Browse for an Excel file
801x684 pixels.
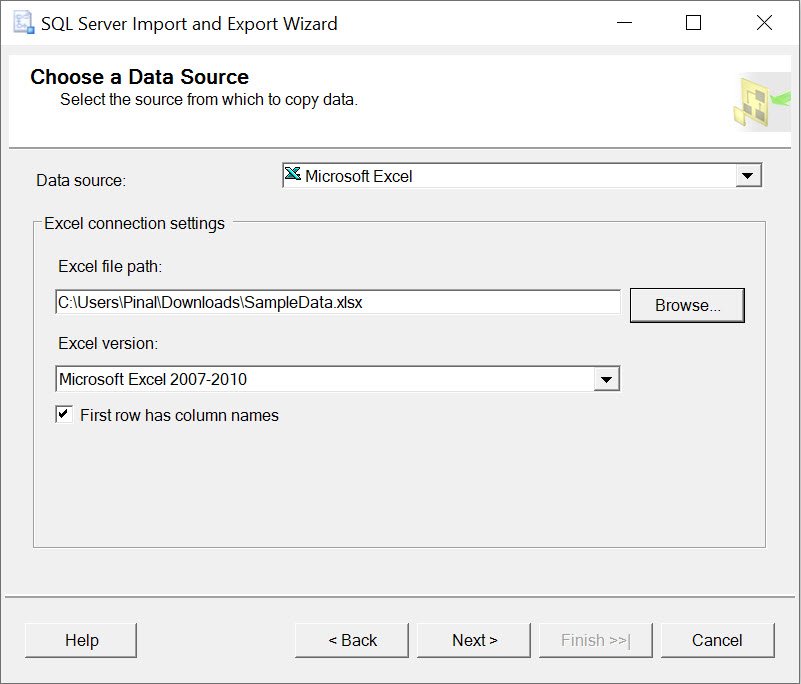[x=687, y=305]
